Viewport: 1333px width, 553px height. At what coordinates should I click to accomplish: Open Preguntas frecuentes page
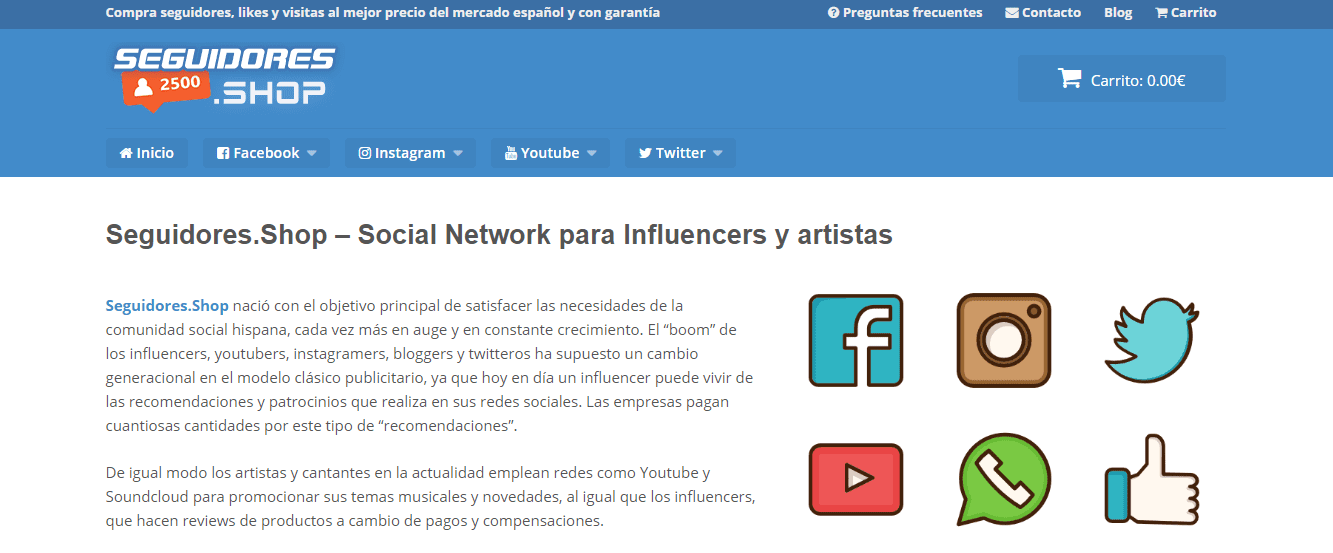click(905, 13)
